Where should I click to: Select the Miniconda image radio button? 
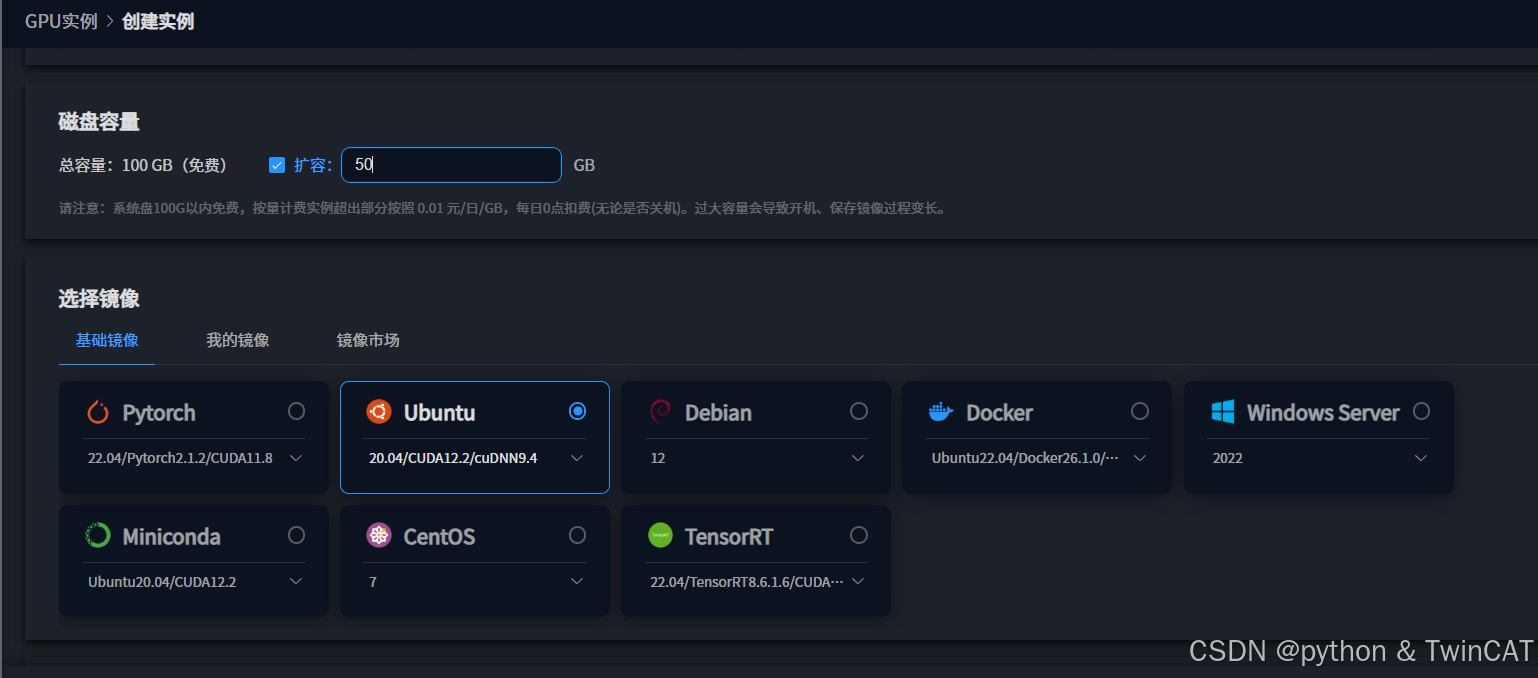296,535
